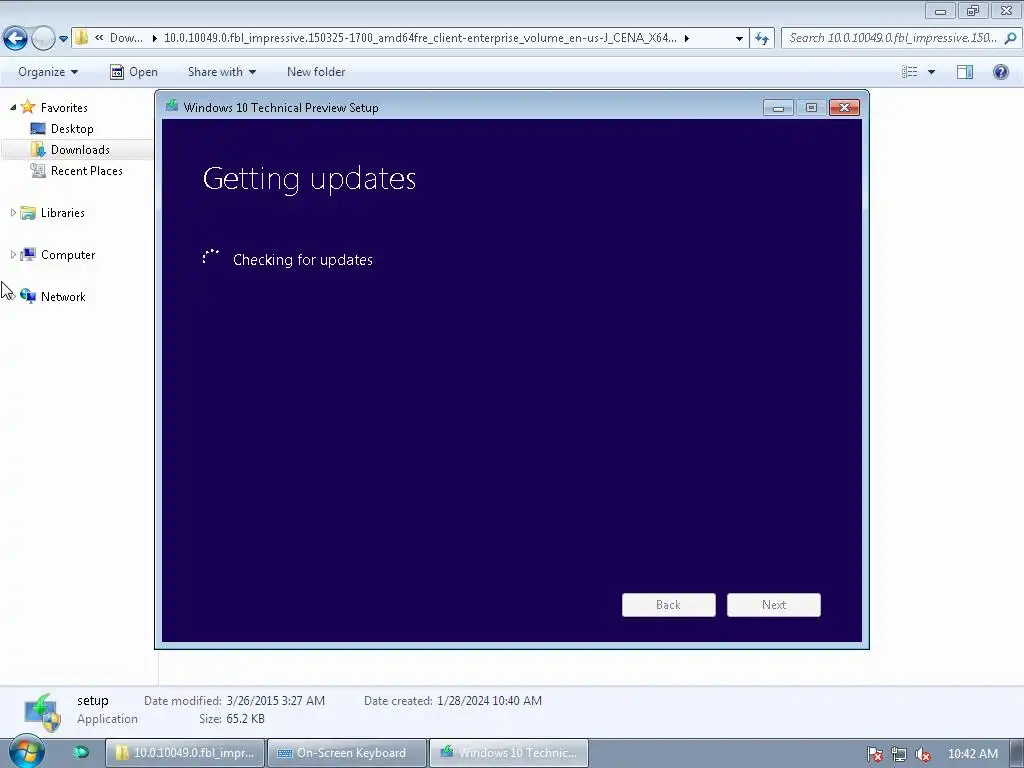Expand the arrow after the breadcrumb folder name
Image resolution: width=1024 pixels, height=768 pixels.
click(x=687, y=39)
